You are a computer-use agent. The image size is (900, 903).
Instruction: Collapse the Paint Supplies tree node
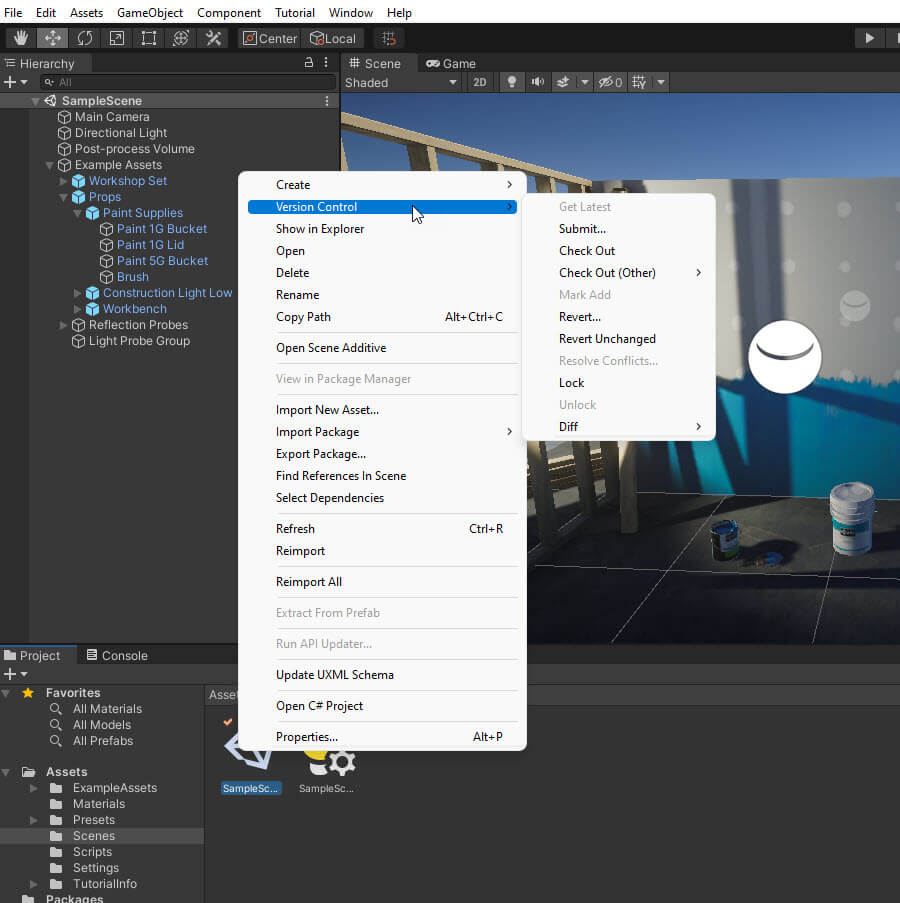(x=79, y=213)
